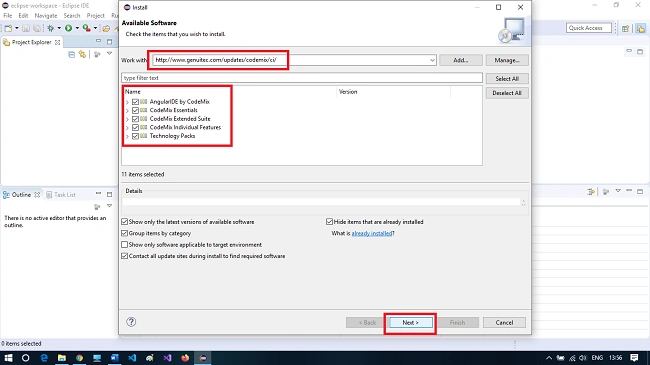Toggle Show only the latest versions checkbox
The height and width of the screenshot is (365, 650).
(x=124, y=222)
